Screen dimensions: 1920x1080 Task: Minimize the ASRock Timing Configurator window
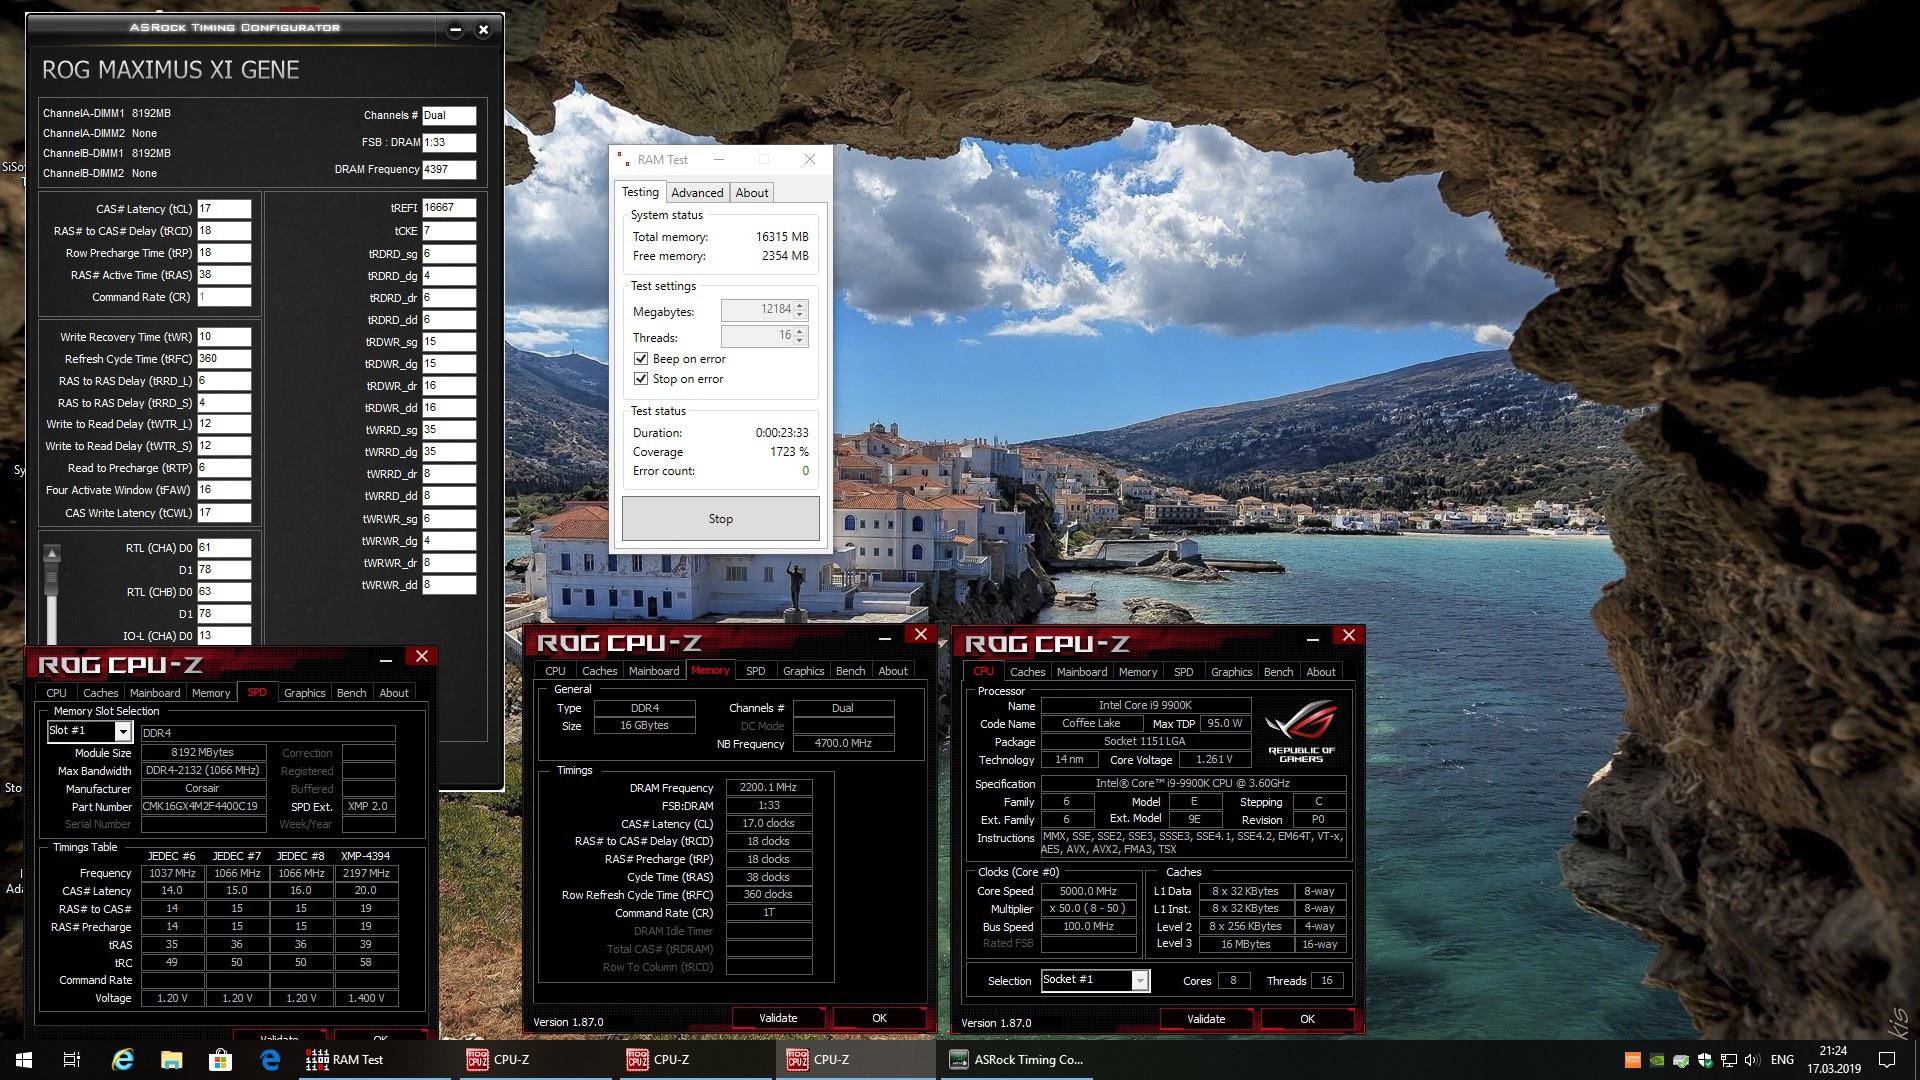(x=455, y=29)
